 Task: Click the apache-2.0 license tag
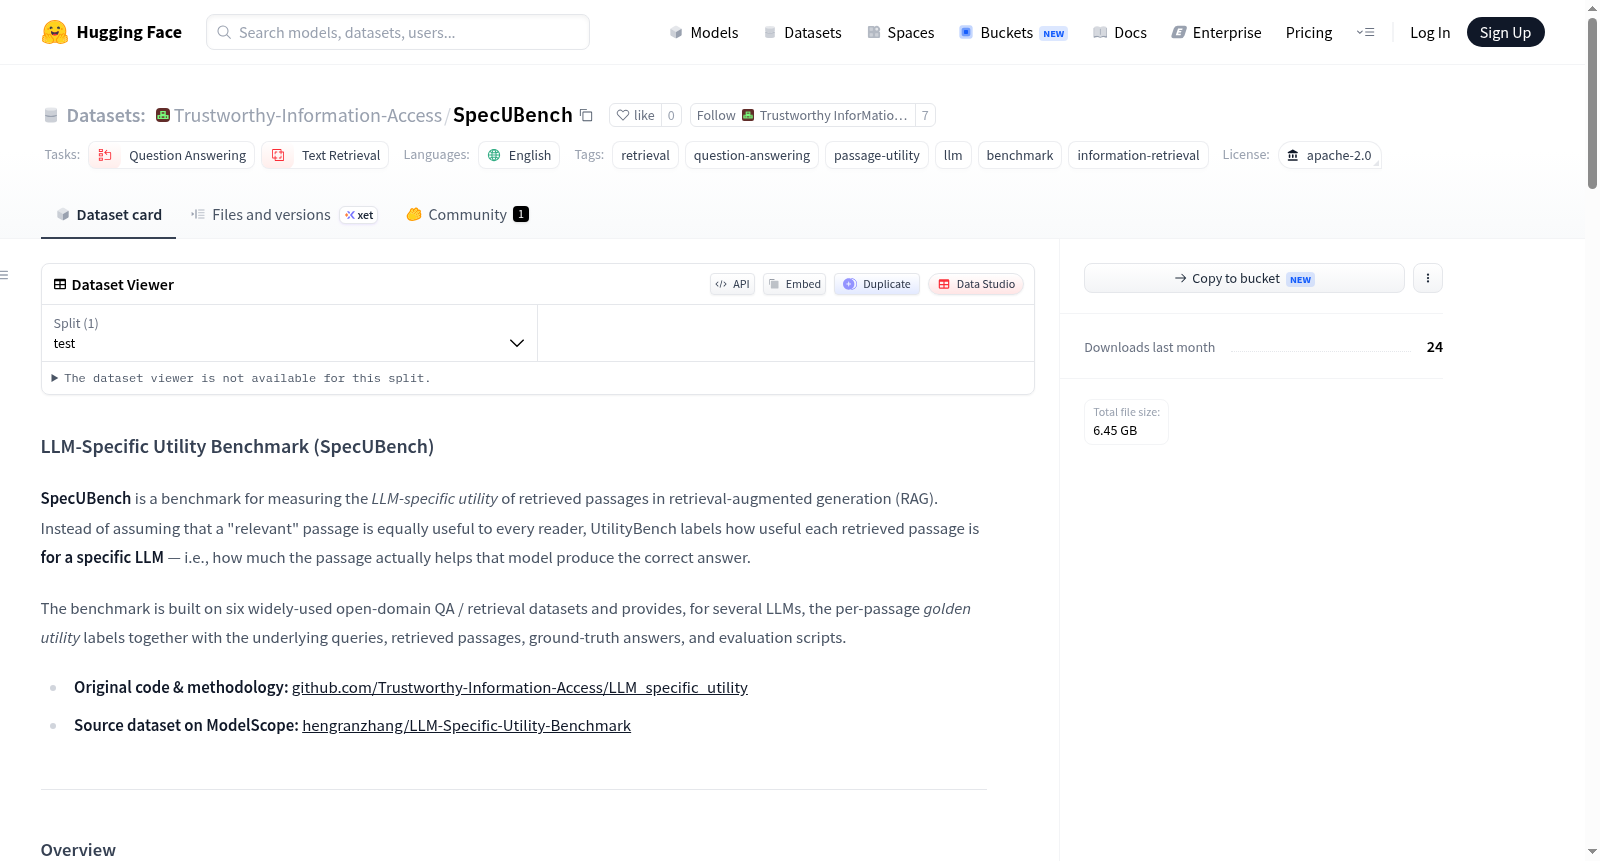[1330, 155]
